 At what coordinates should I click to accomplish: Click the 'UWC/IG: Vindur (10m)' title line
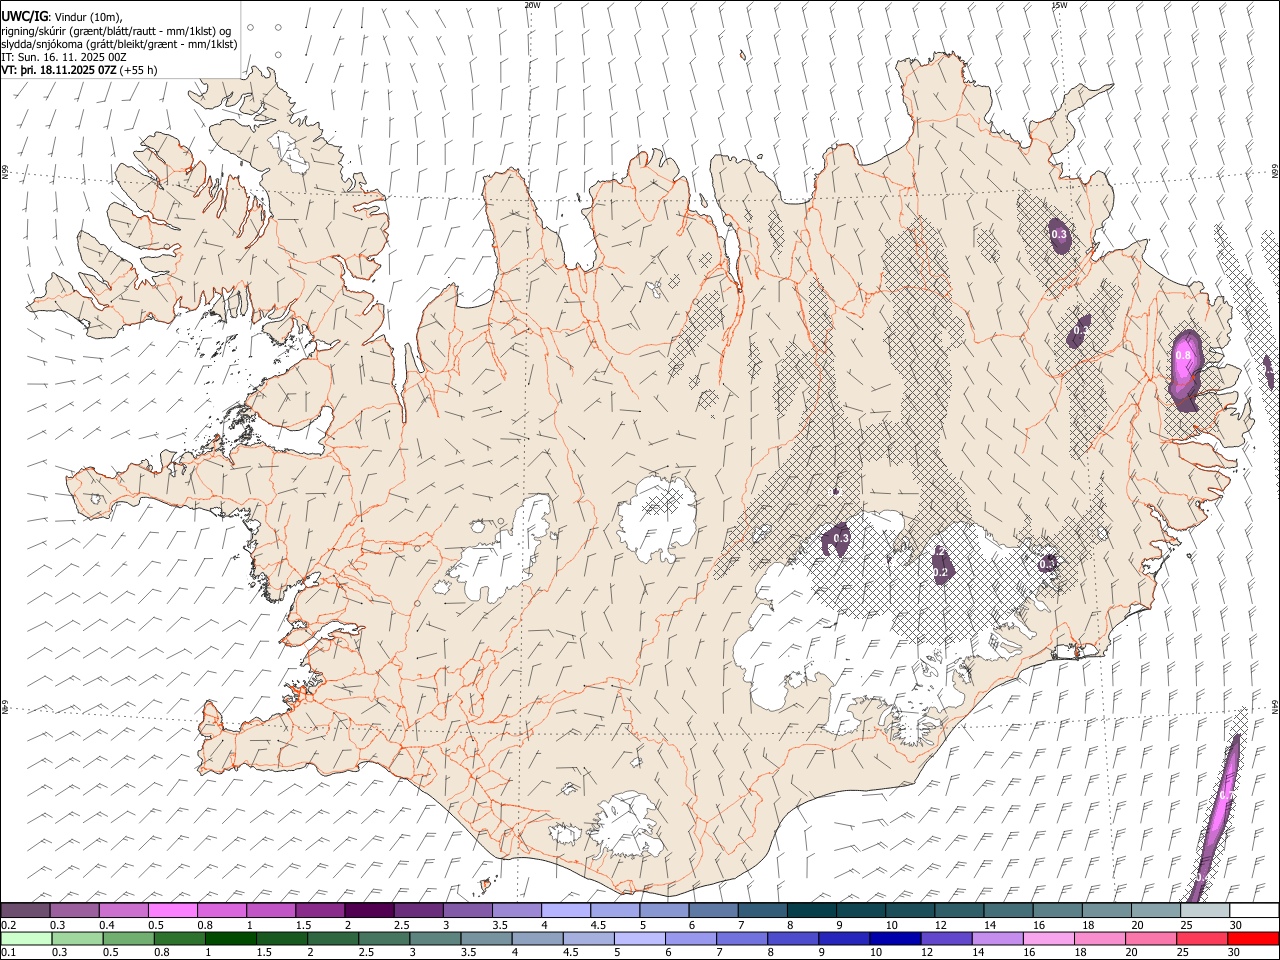pyautogui.click(x=62, y=17)
